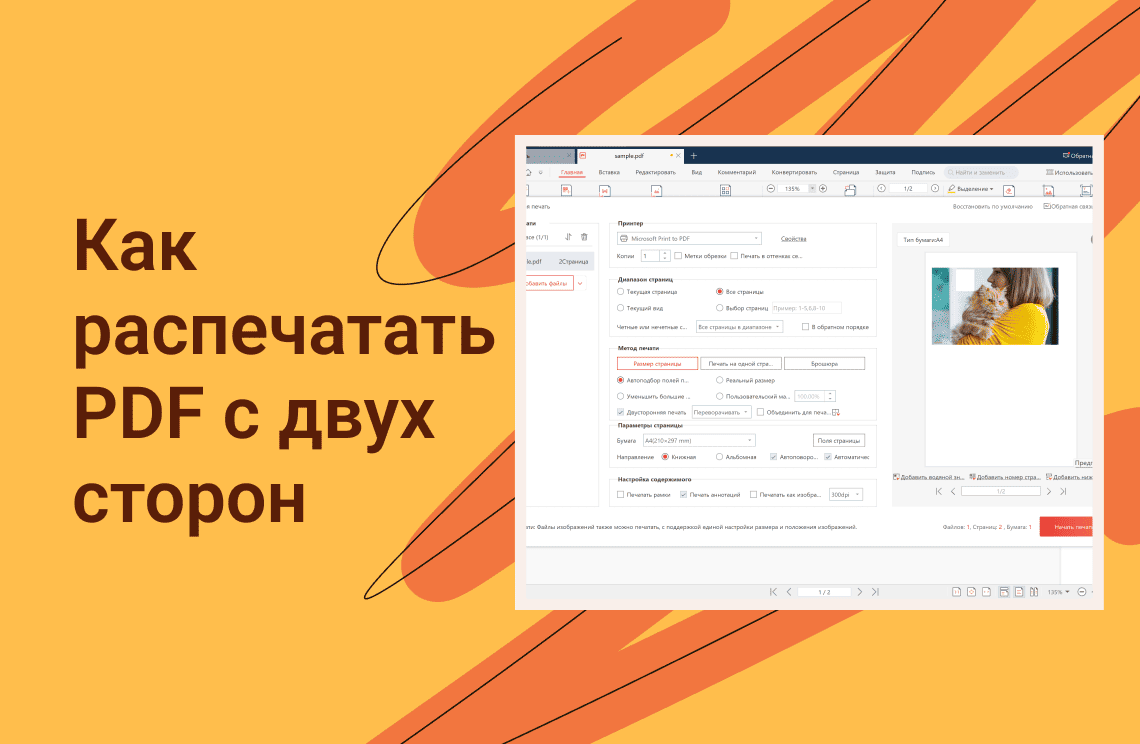Delete file with the trash bin icon

(584, 237)
